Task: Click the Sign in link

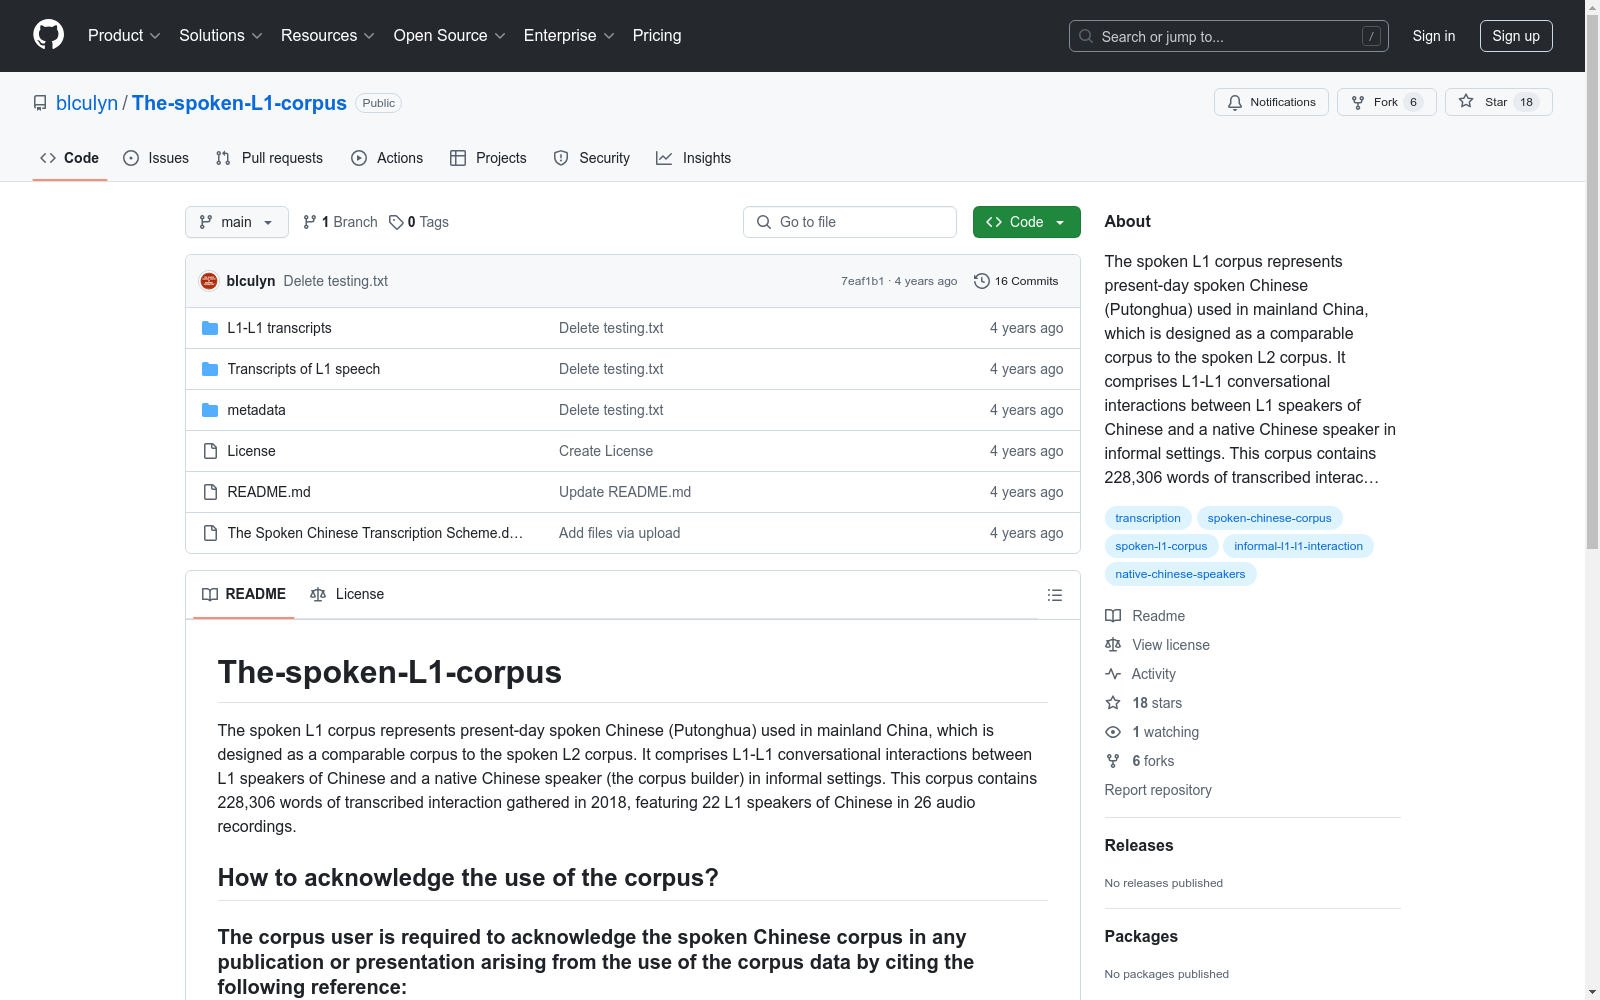Action: click(1434, 36)
